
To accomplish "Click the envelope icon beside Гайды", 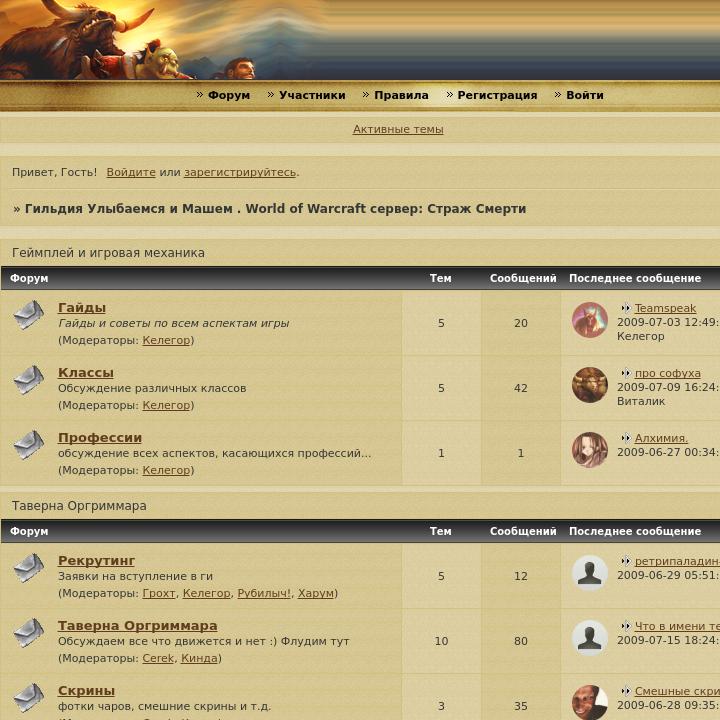I will click(x=28, y=315).
